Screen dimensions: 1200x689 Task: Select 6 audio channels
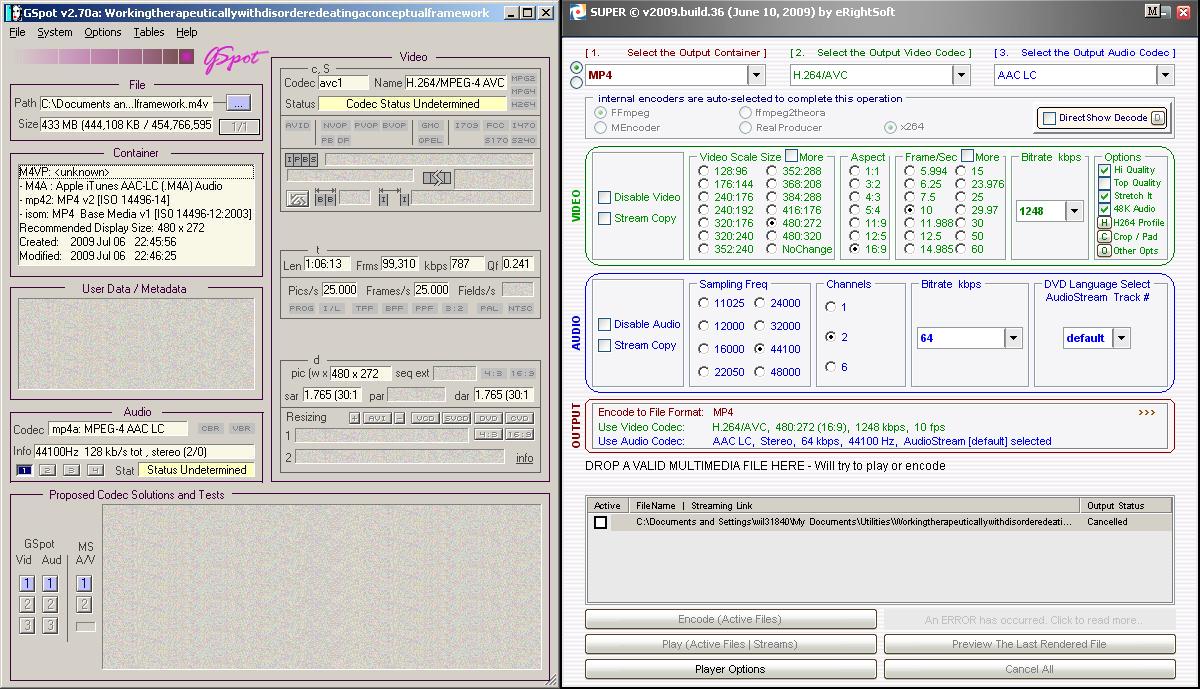tap(831, 367)
